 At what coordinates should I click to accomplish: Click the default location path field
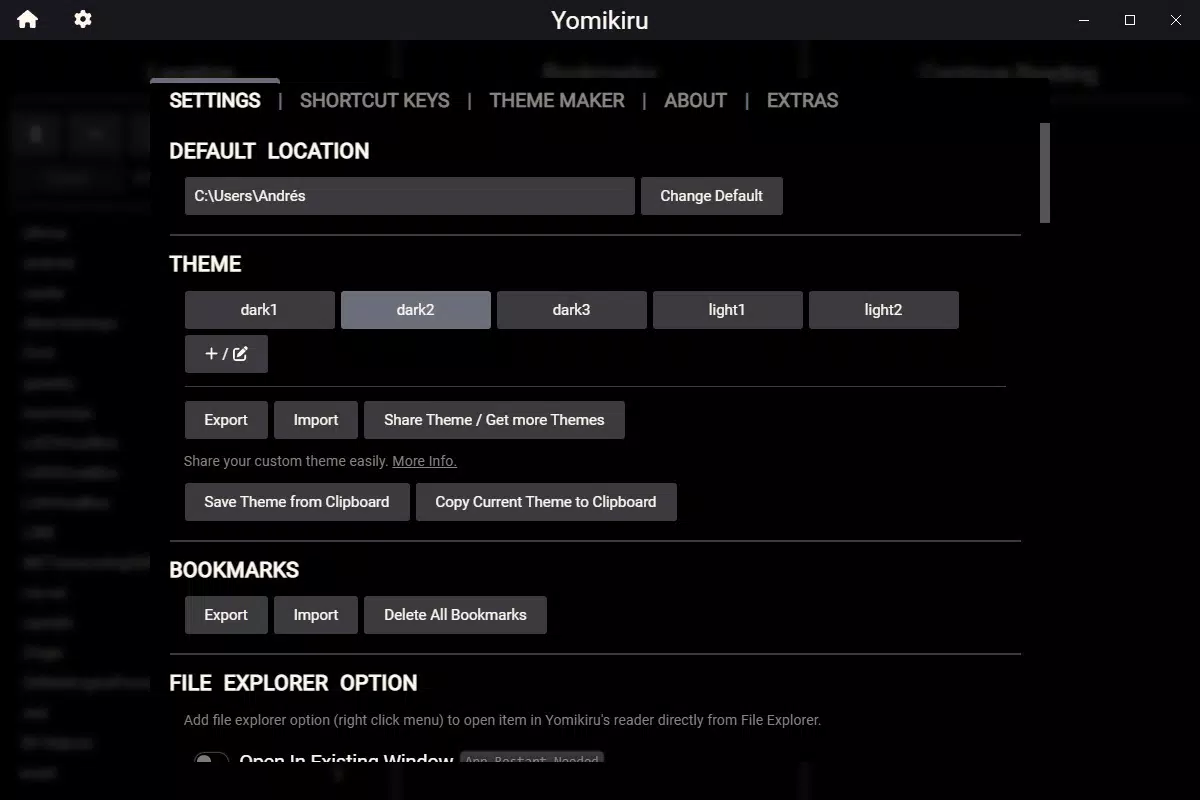coord(410,196)
